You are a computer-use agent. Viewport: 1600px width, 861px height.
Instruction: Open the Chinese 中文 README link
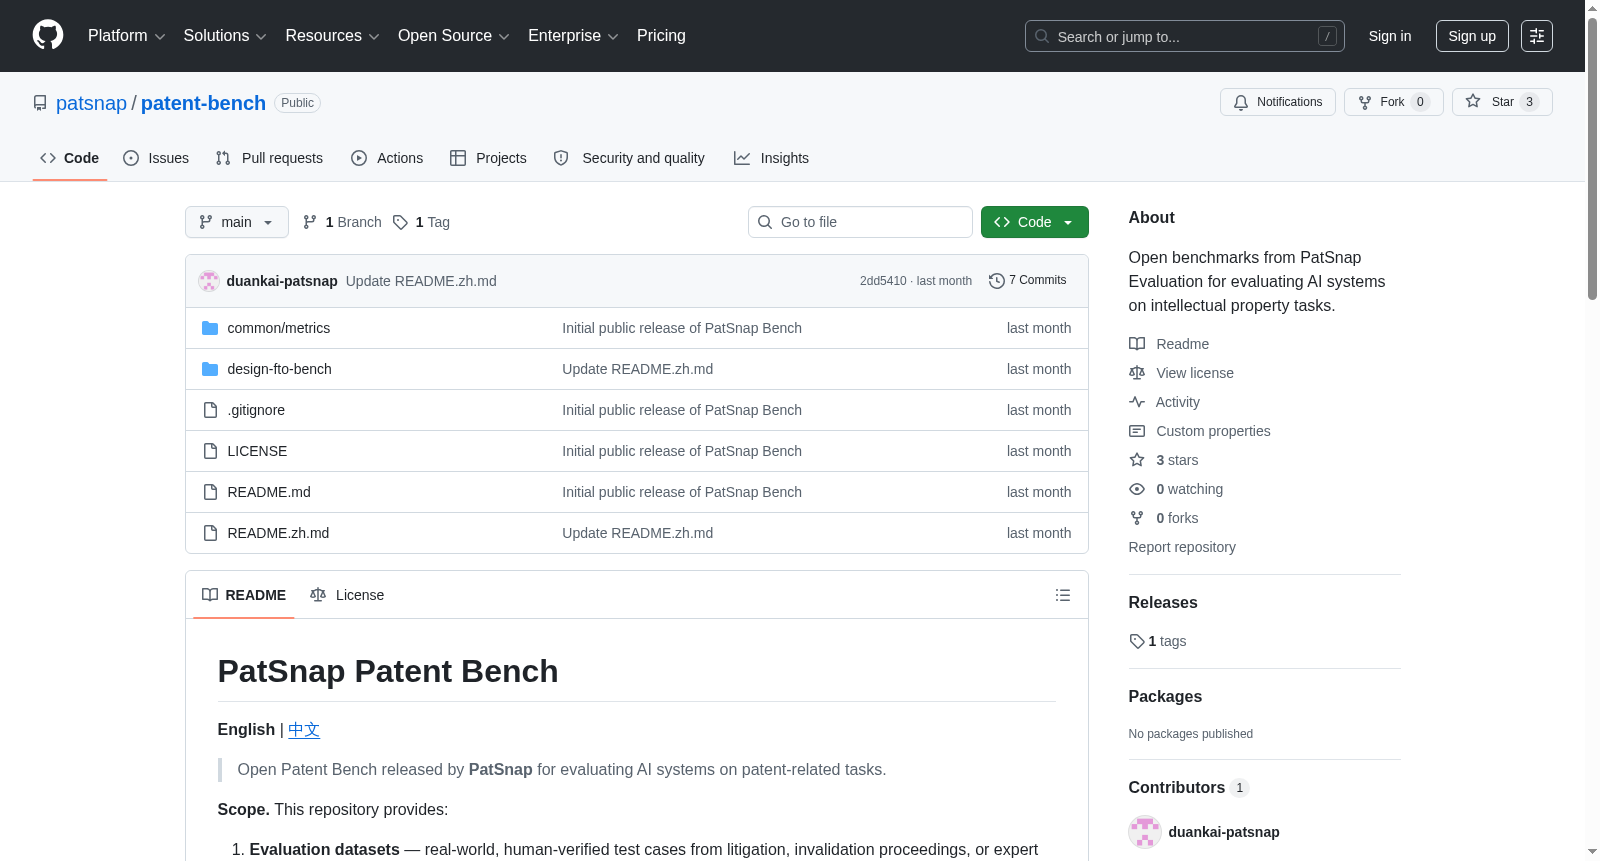click(304, 730)
